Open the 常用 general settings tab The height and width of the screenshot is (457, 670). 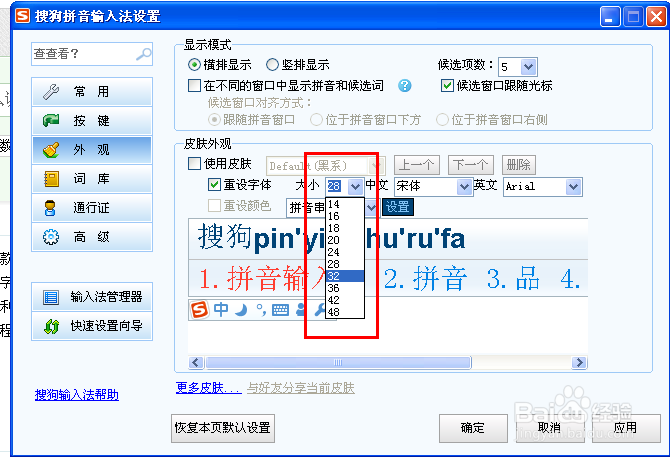[x=92, y=92]
